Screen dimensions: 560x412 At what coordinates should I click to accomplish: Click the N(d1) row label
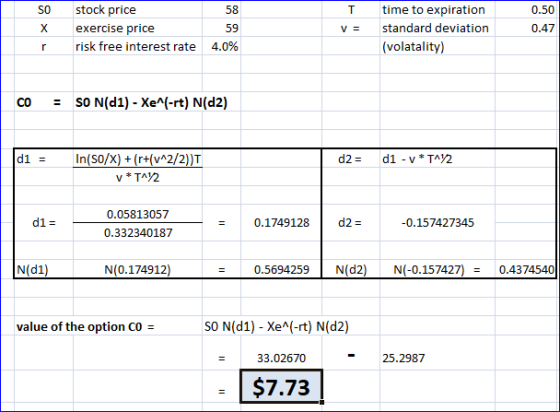32,270
